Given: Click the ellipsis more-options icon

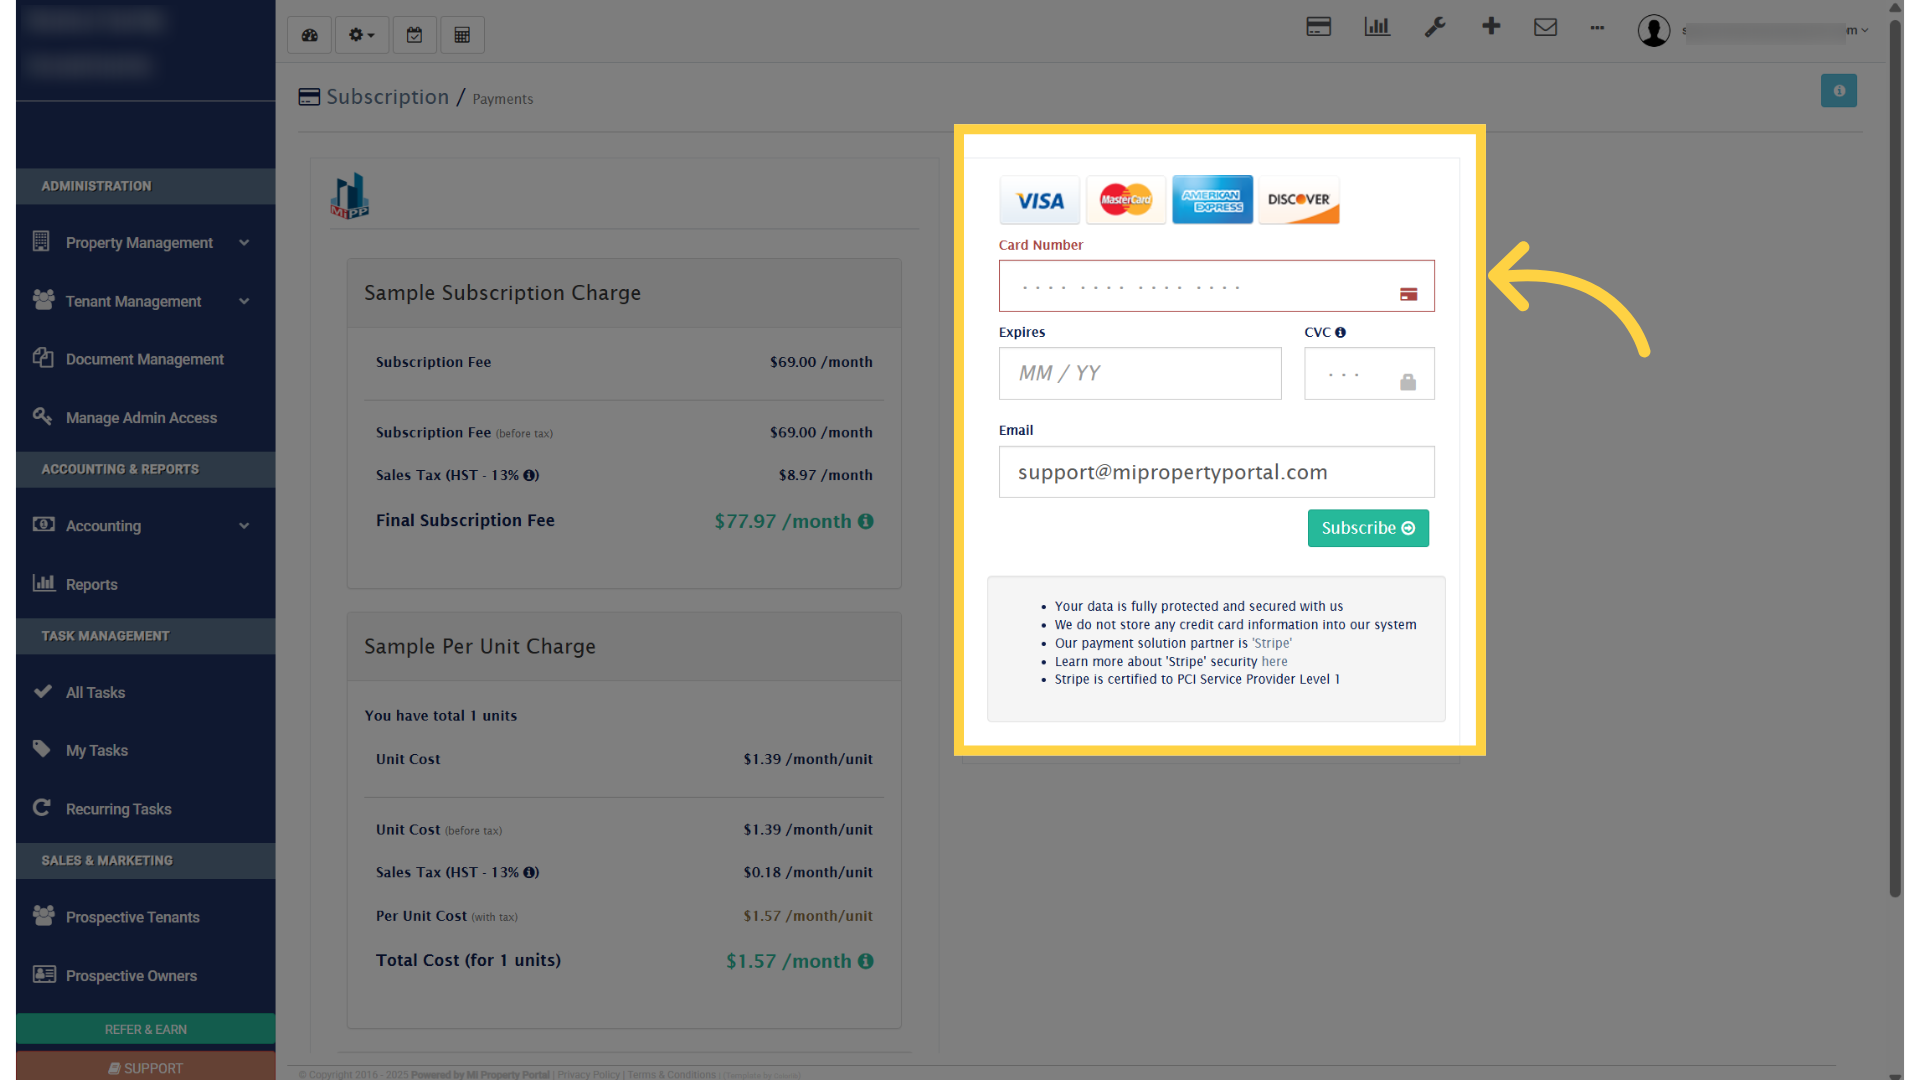Looking at the screenshot, I should click(1597, 29).
